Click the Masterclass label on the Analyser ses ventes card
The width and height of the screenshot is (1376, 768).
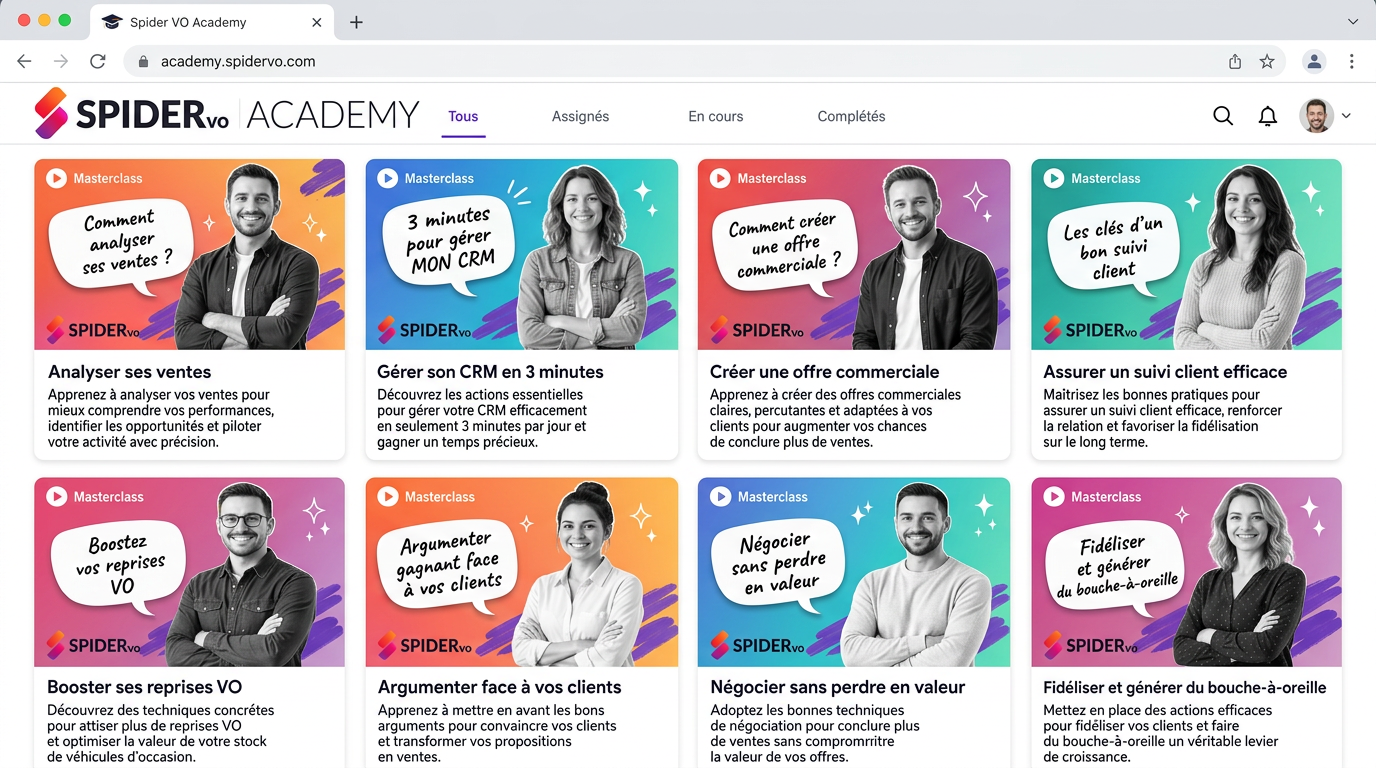(x=108, y=178)
